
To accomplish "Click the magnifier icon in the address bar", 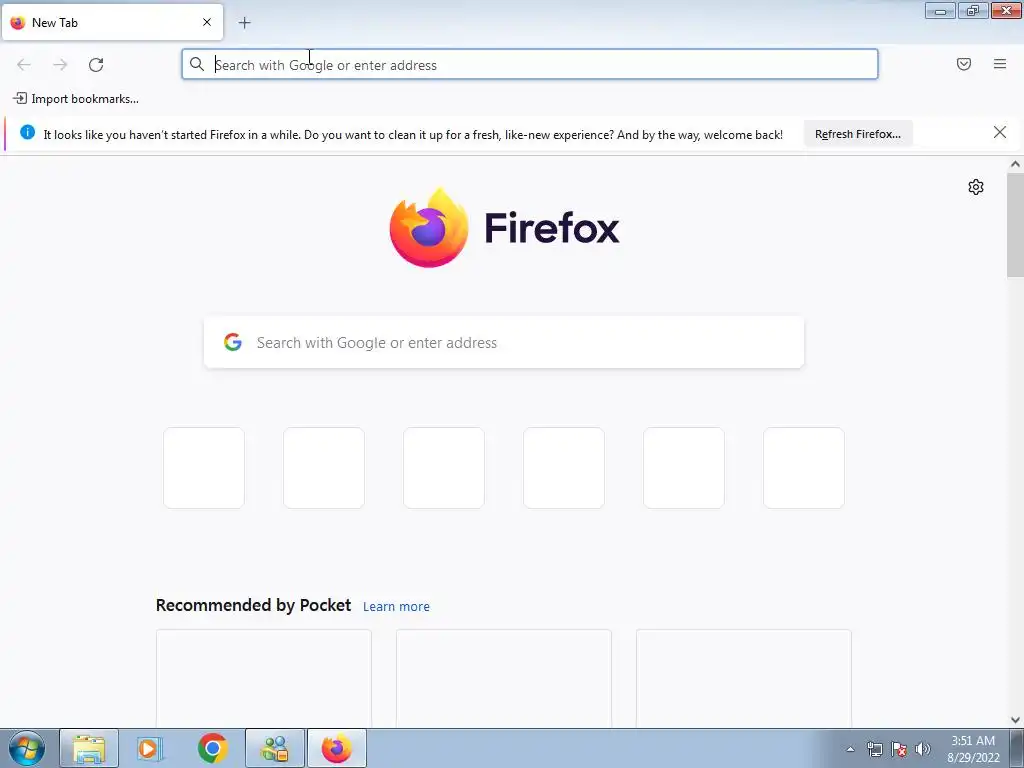I will coord(197,64).
